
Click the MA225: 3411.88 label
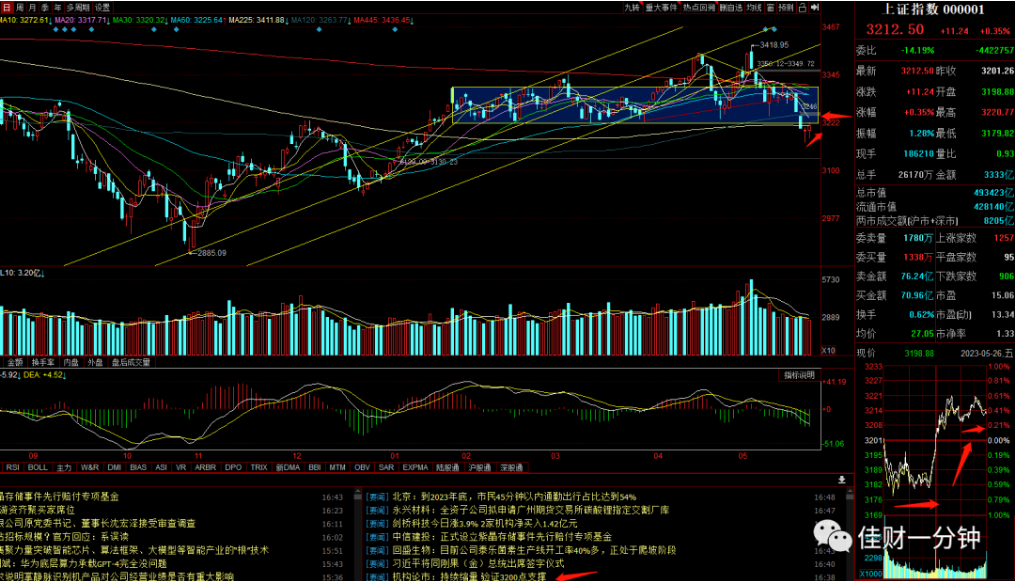click(x=256, y=20)
